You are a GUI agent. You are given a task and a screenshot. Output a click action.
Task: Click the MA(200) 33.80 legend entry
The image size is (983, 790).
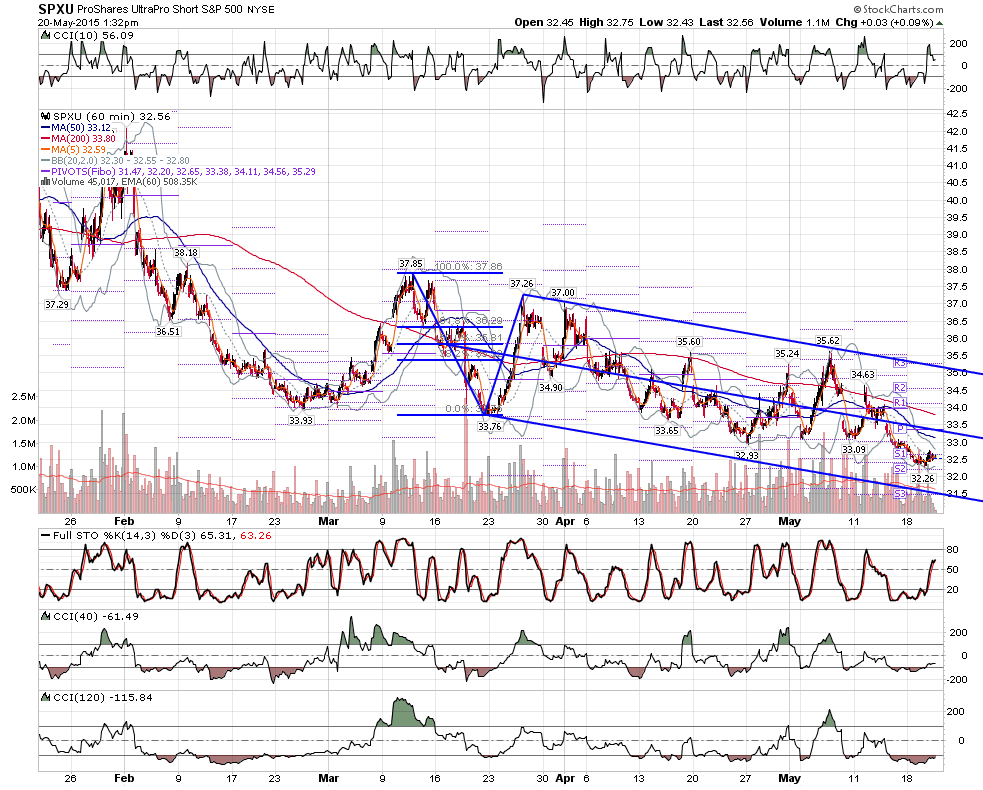click(x=78, y=139)
